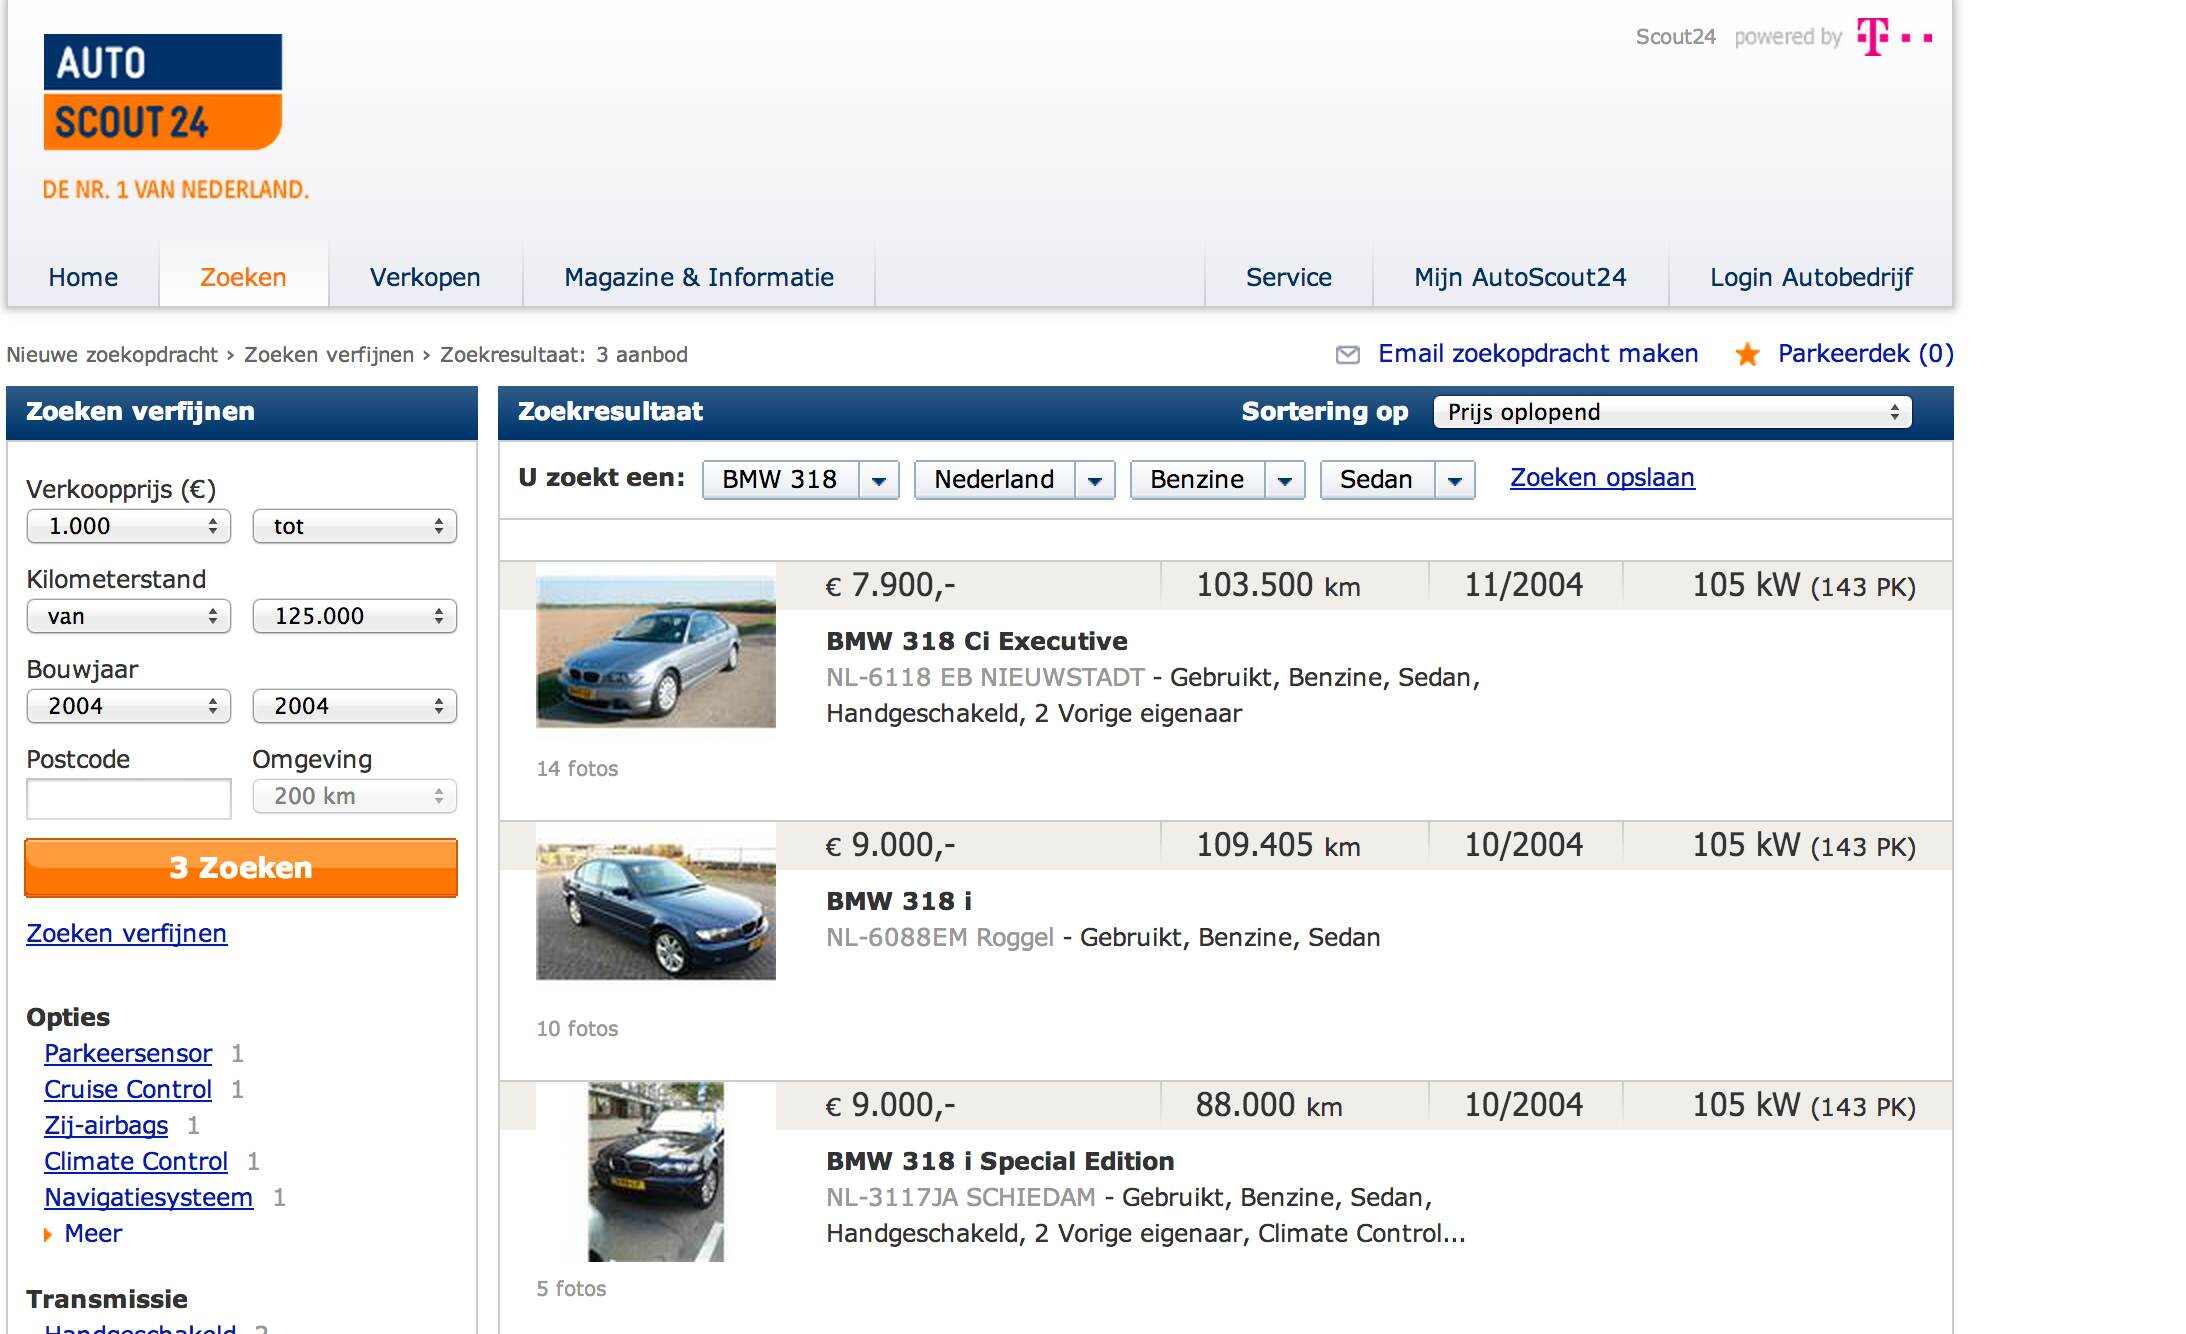
Task: Click the 109.405 km mileage
Action: [x=1278, y=845]
